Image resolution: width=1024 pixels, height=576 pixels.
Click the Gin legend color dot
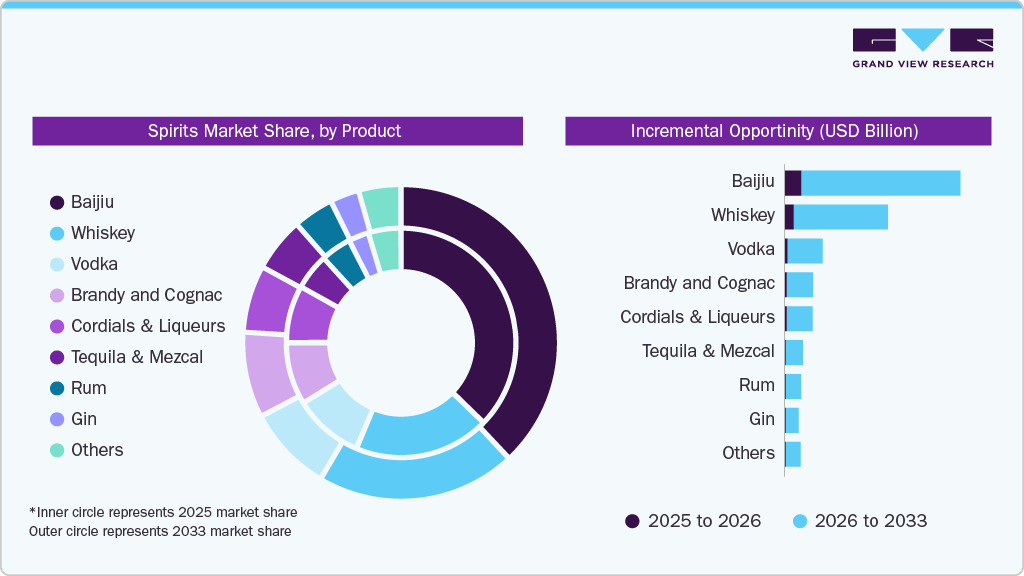click(x=57, y=419)
